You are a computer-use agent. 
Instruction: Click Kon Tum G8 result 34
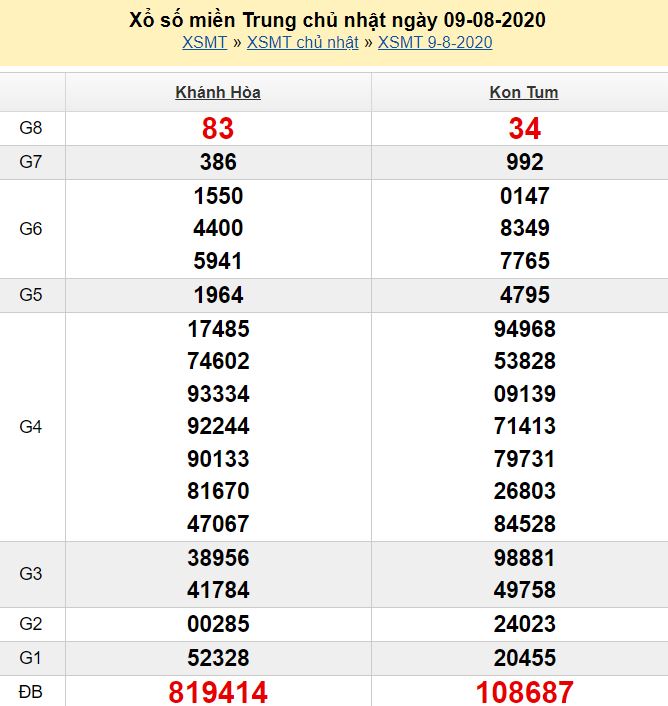click(524, 128)
